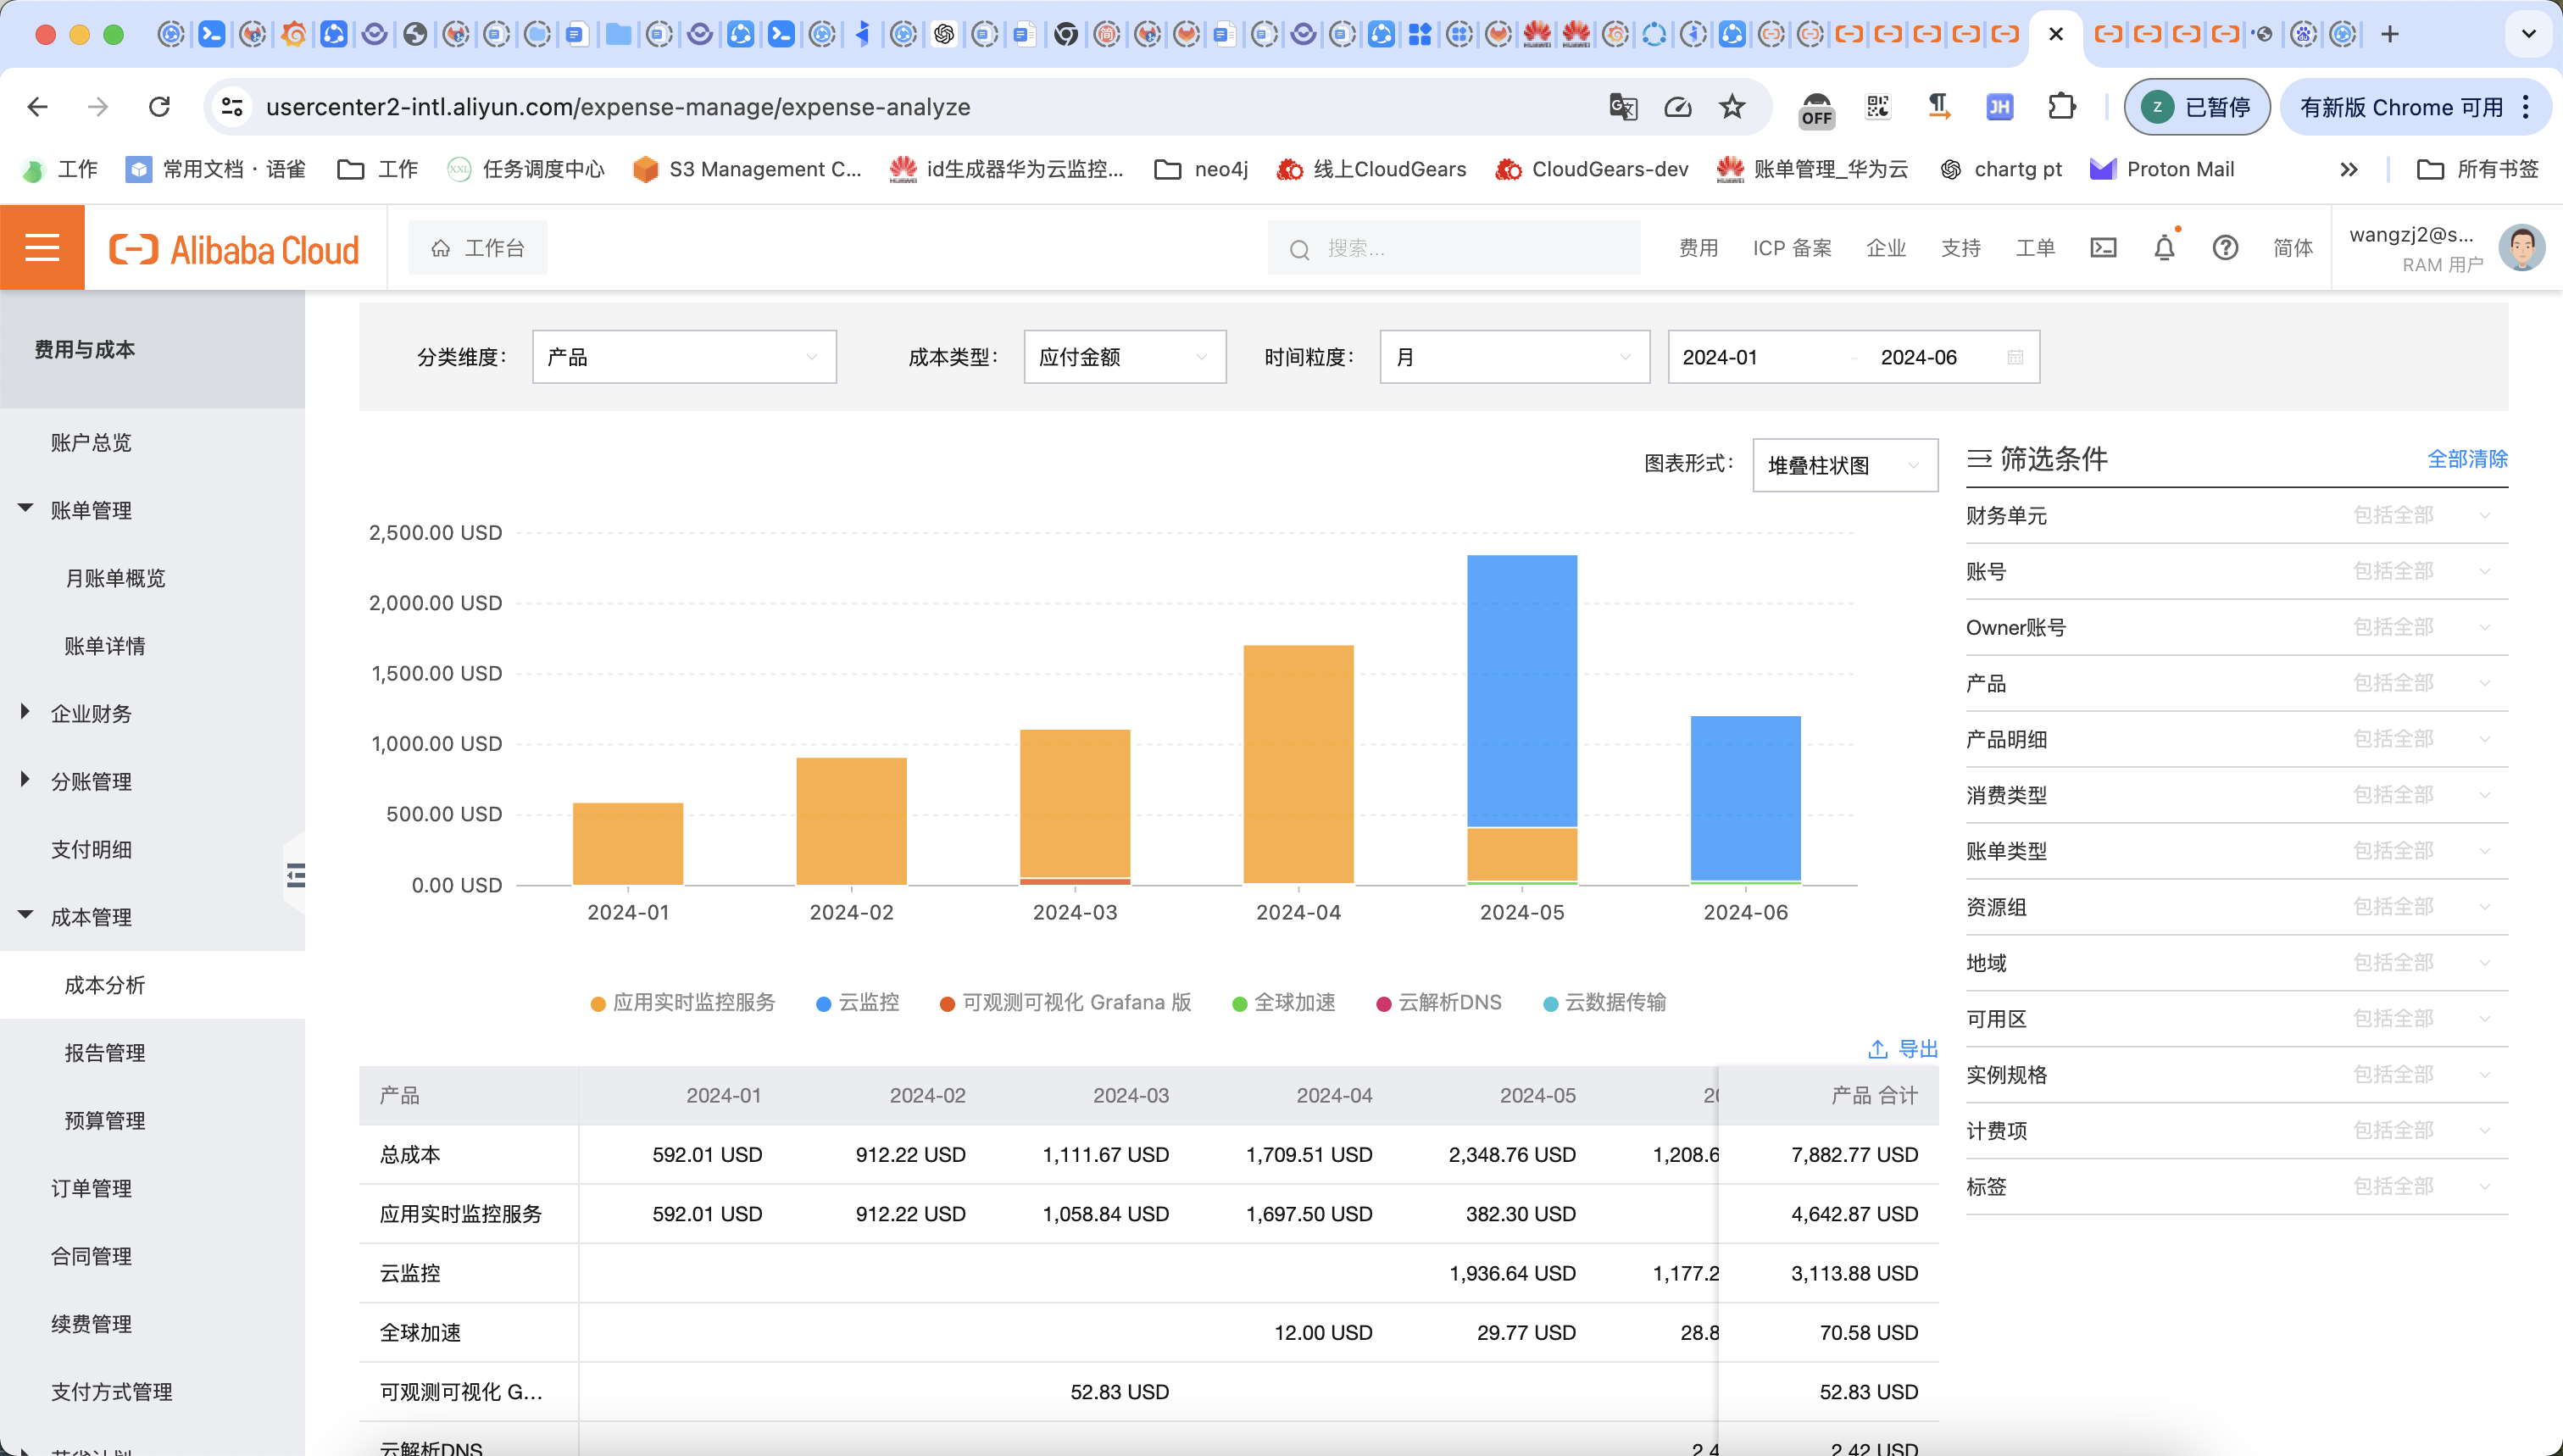The height and width of the screenshot is (1456, 2563).
Task: Click the Google Translate icon in address bar
Action: (x=1623, y=107)
